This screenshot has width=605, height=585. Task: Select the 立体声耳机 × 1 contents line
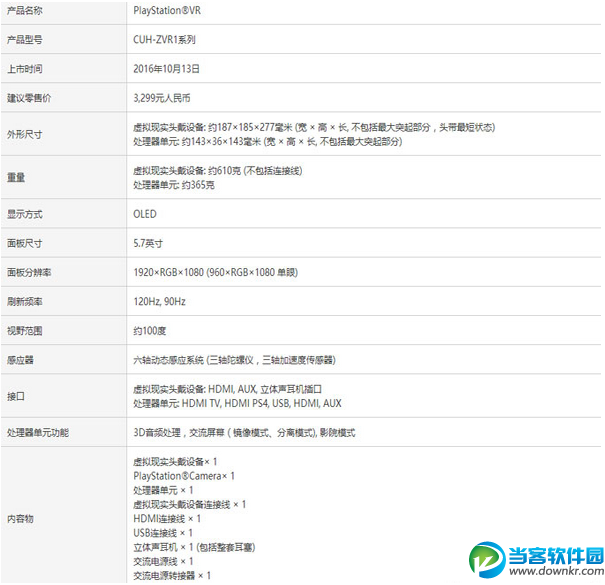click(x=194, y=547)
